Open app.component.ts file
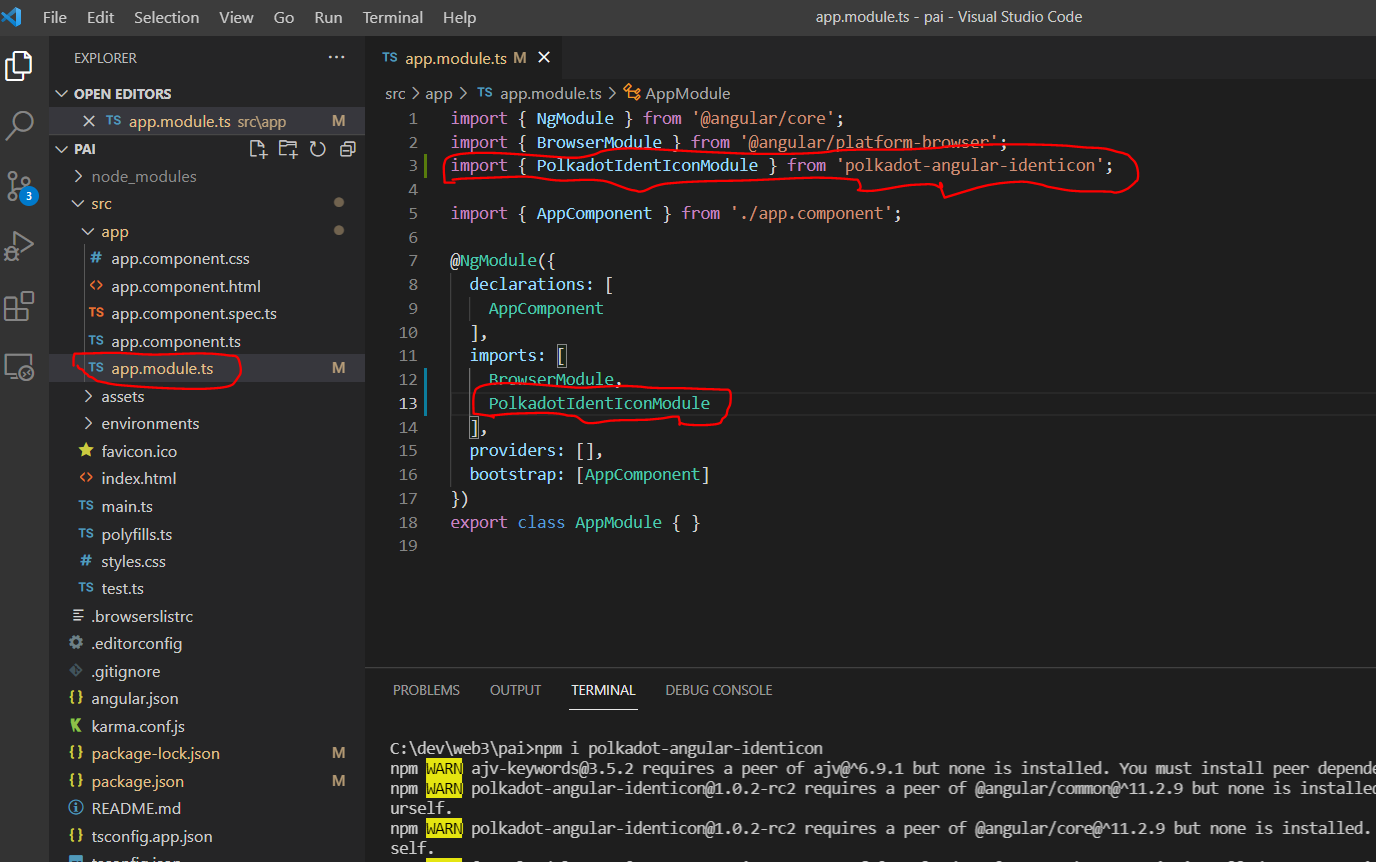The width and height of the screenshot is (1376, 862). [176, 341]
